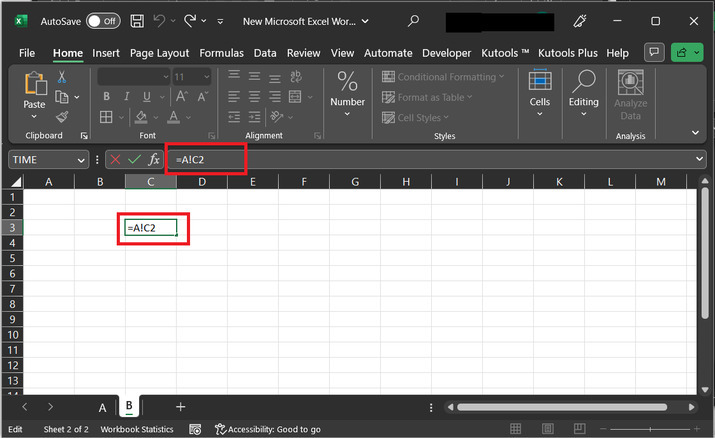This screenshot has height=438, width=715.
Task: Center text horizontally in the cell
Action: click(x=254, y=97)
